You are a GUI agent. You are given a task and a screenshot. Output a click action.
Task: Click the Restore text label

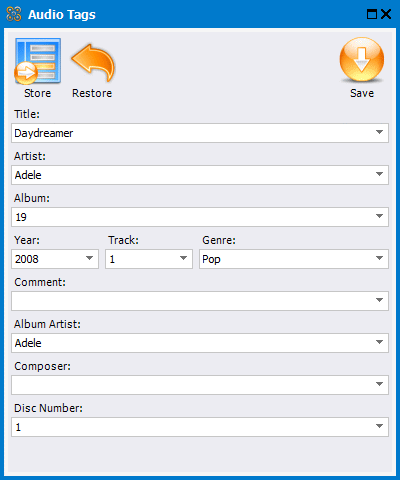tap(92, 93)
